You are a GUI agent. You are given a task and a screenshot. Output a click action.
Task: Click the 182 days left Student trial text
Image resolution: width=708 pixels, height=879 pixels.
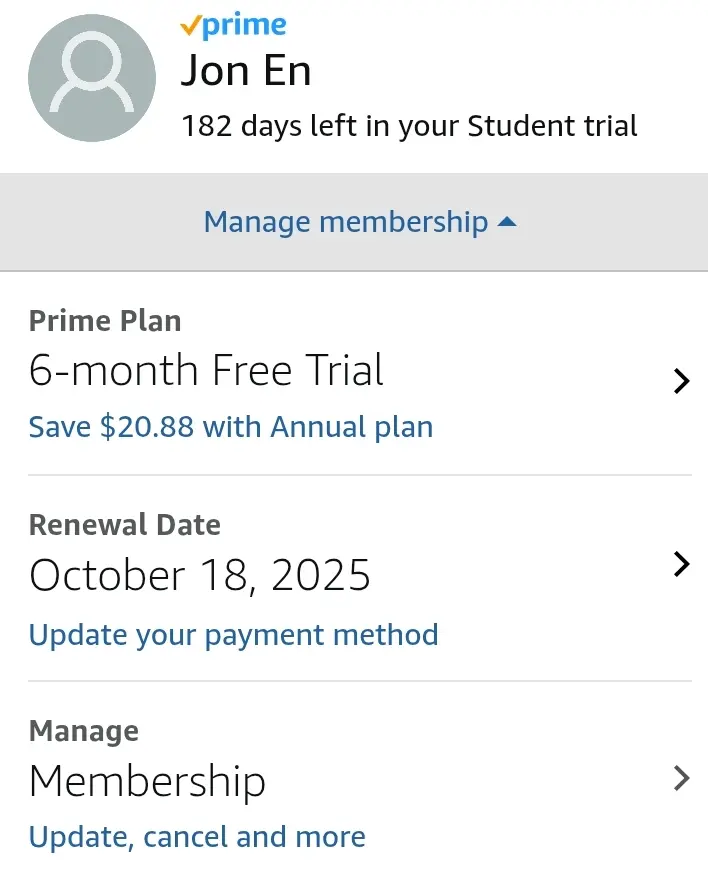409,126
